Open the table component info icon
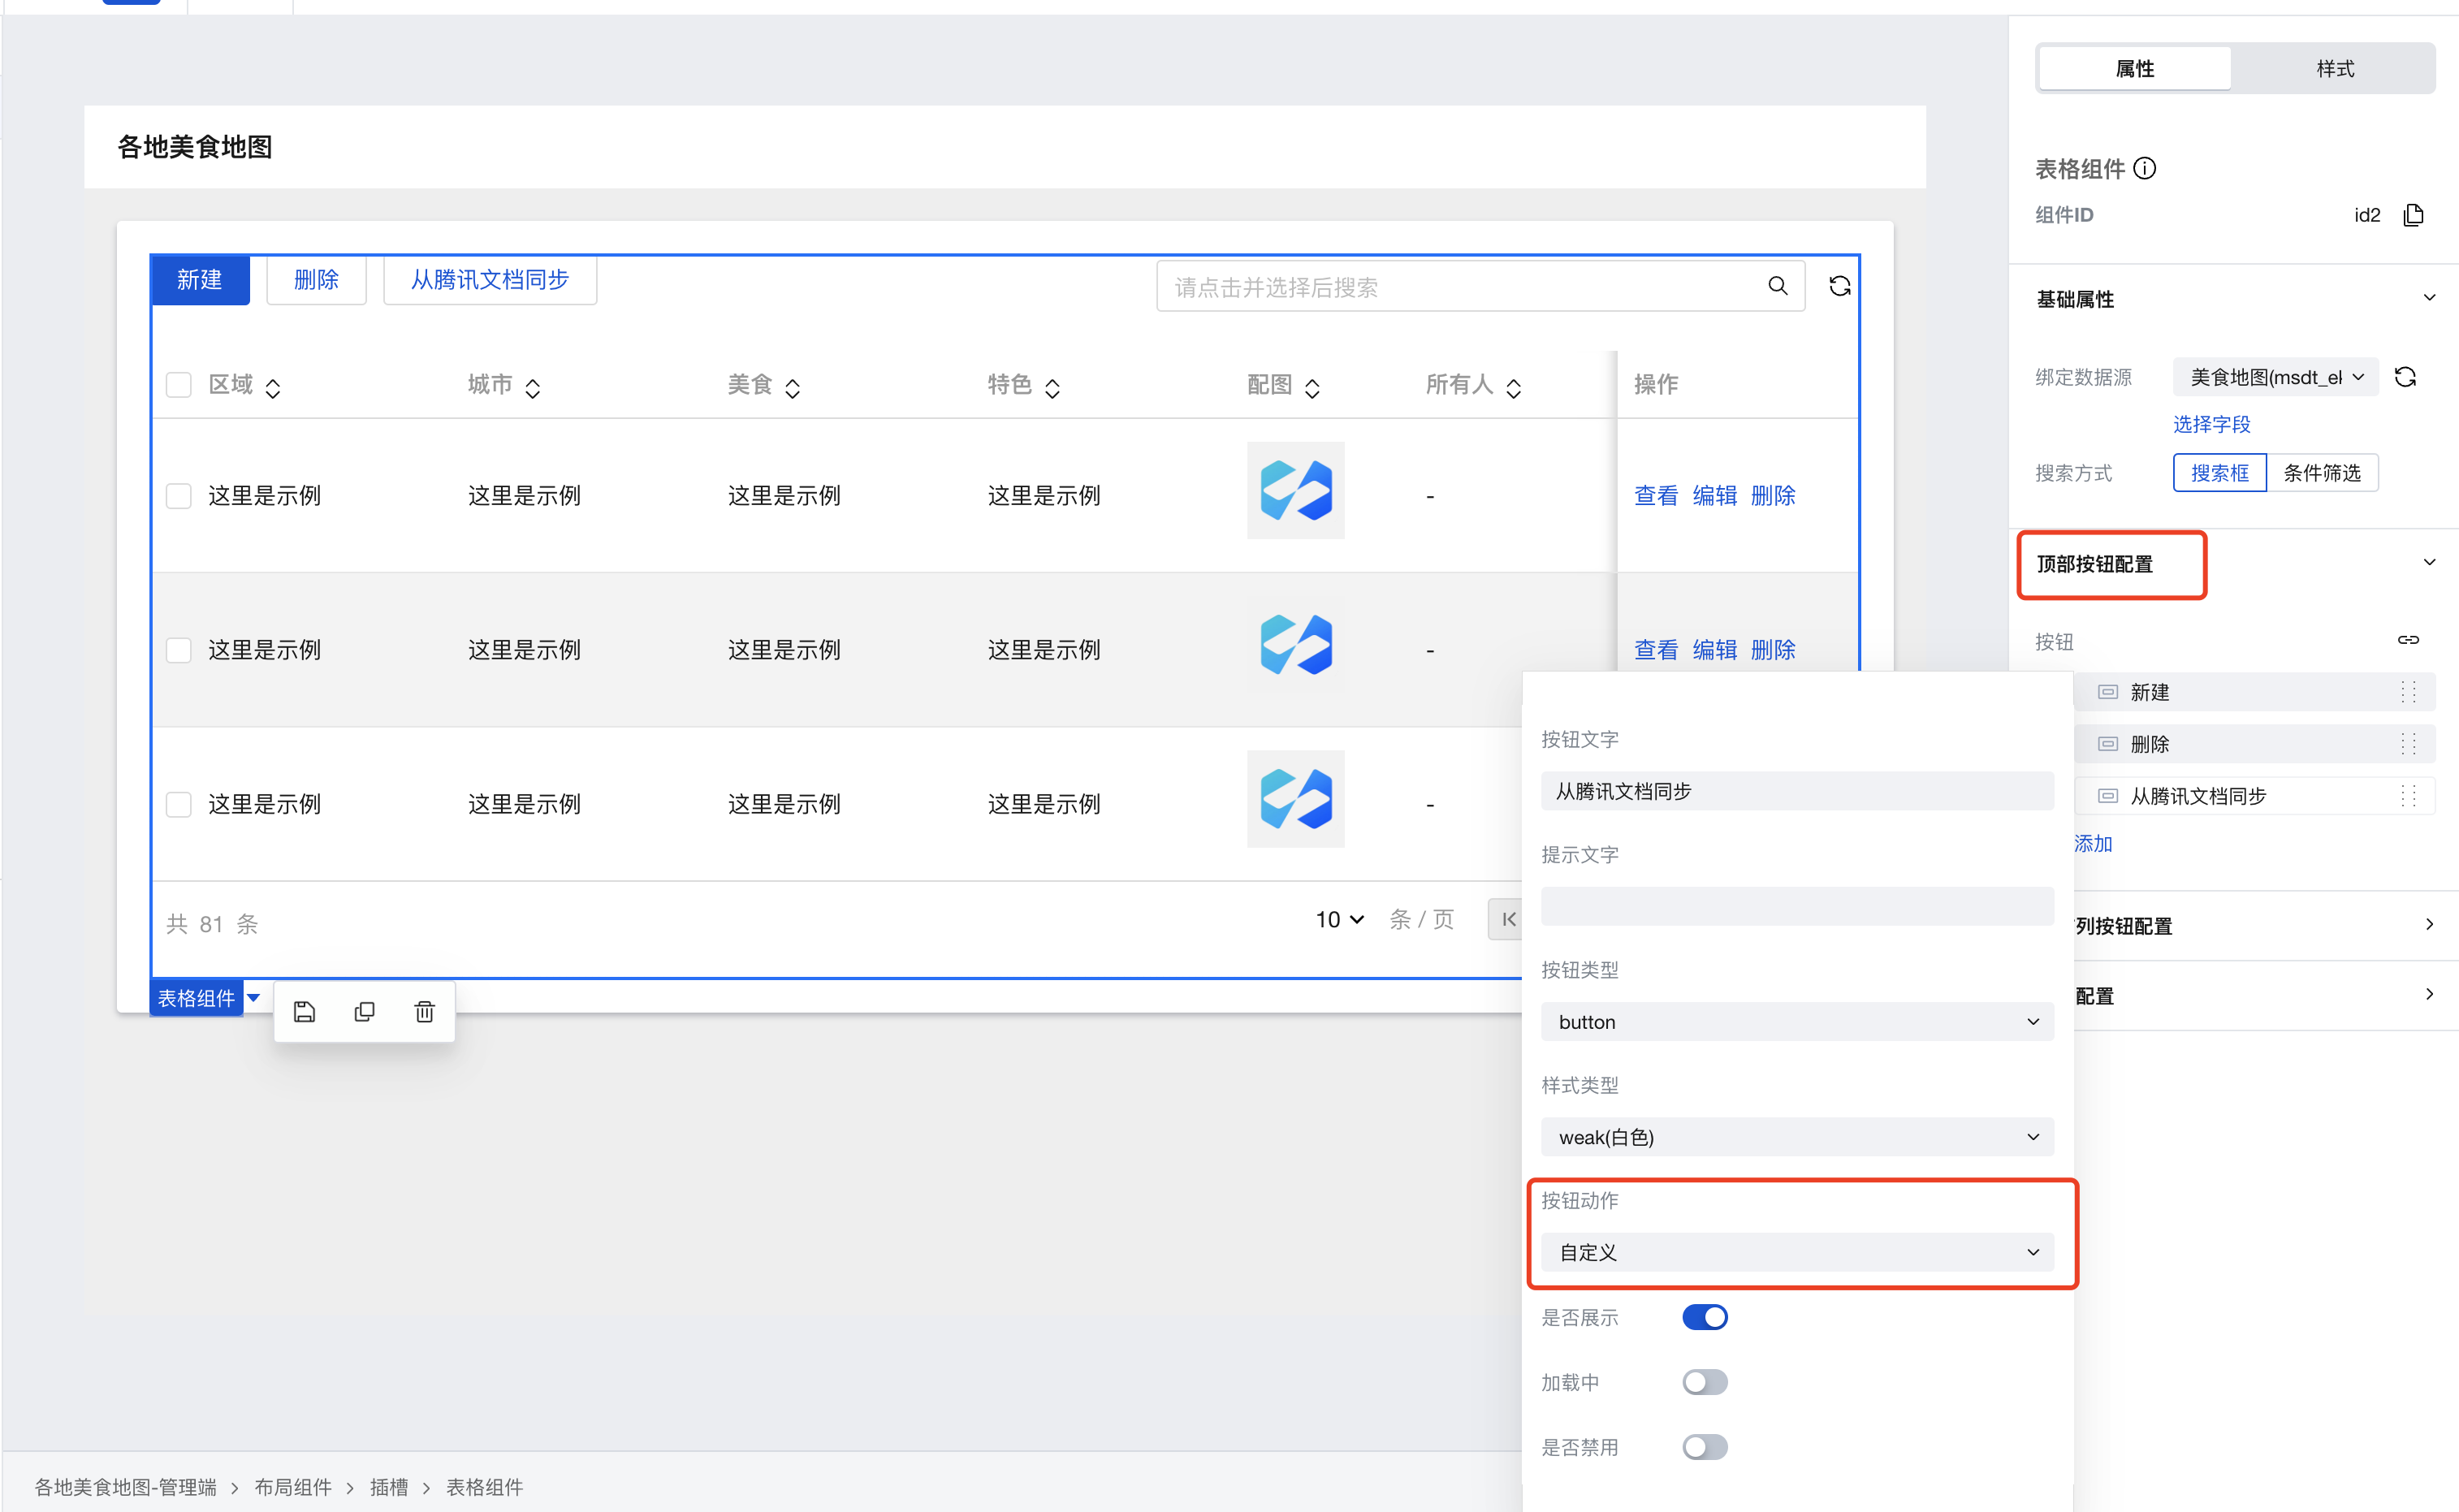Screen dimensions: 2459x1512 (2144, 168)
